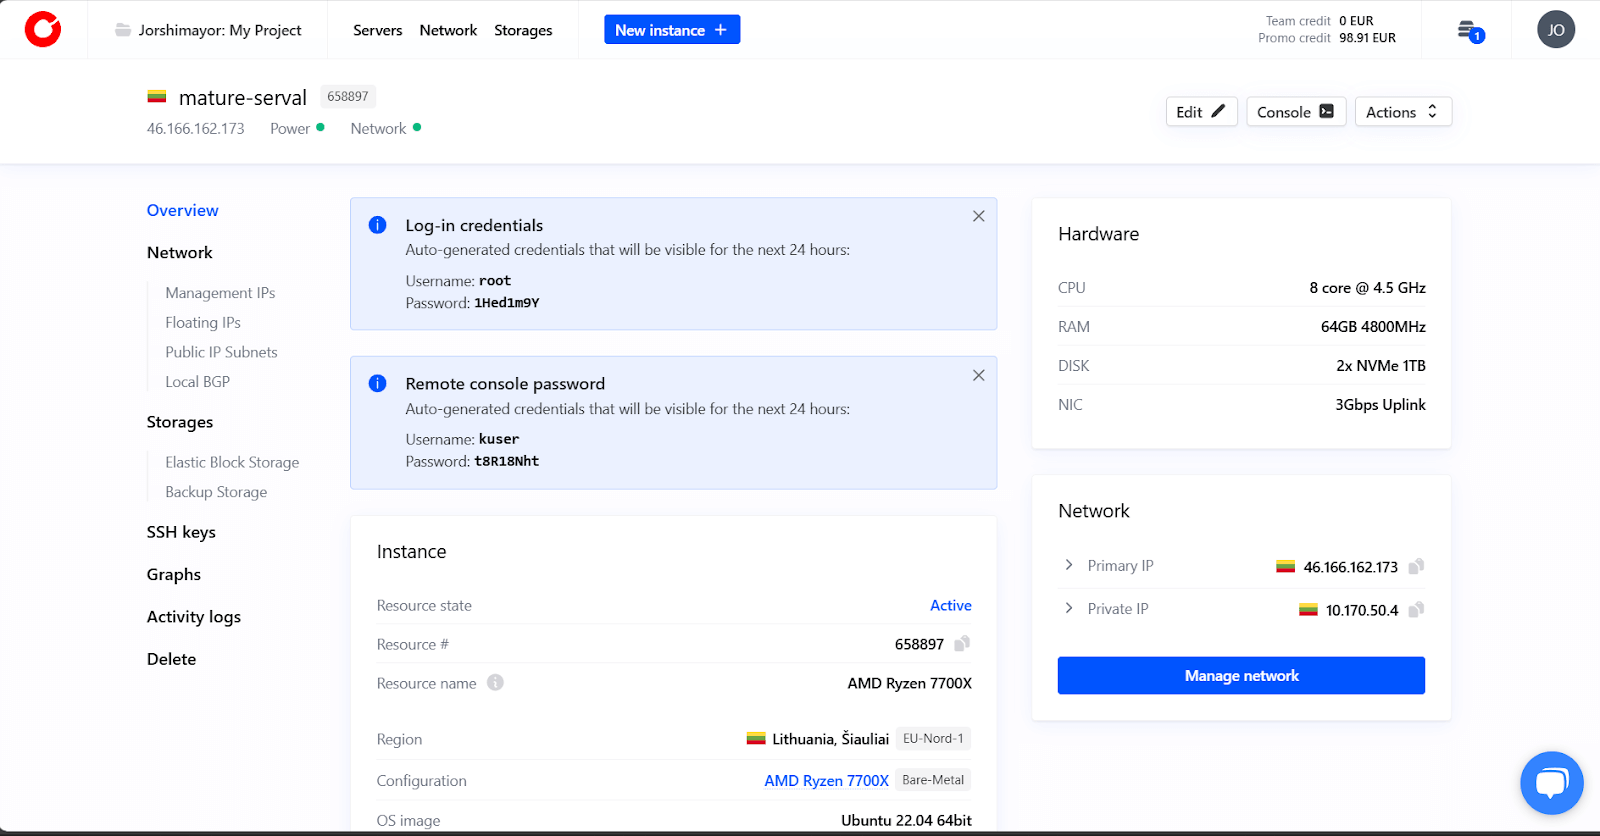The width and height of the screenshot is (1600, 836).
Task: Select Activity logs in the sidebar
Action: coord(194,617)
